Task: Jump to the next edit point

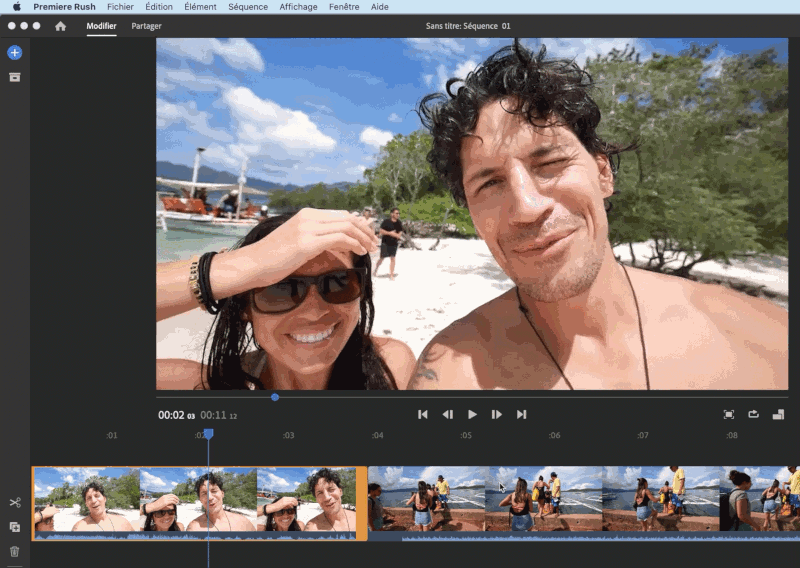Action: coord(521,414)
